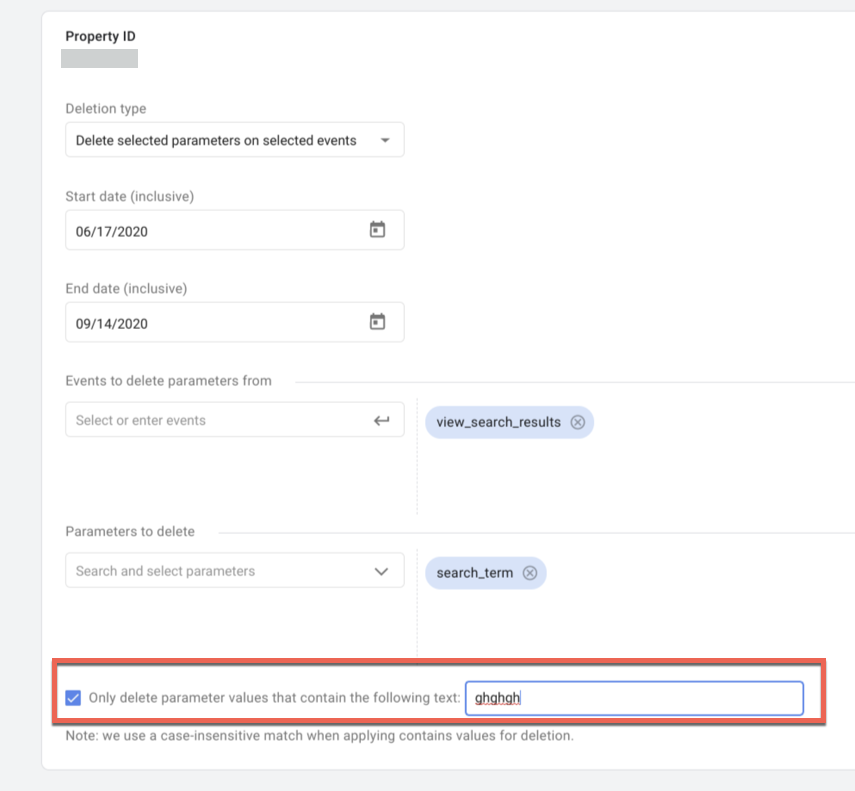Screen dimensions: 855x791
Task: Select the search_term parameter chip
Action: 474,573
